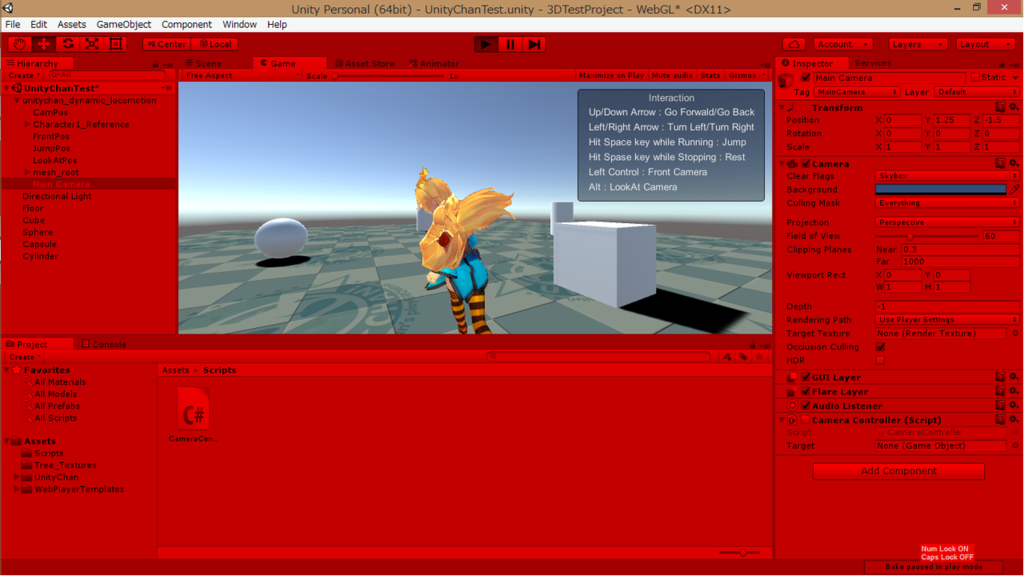Open the Layers dropdown in toolbar
The image size is (1024, 576).
click(x=917, y=44)
